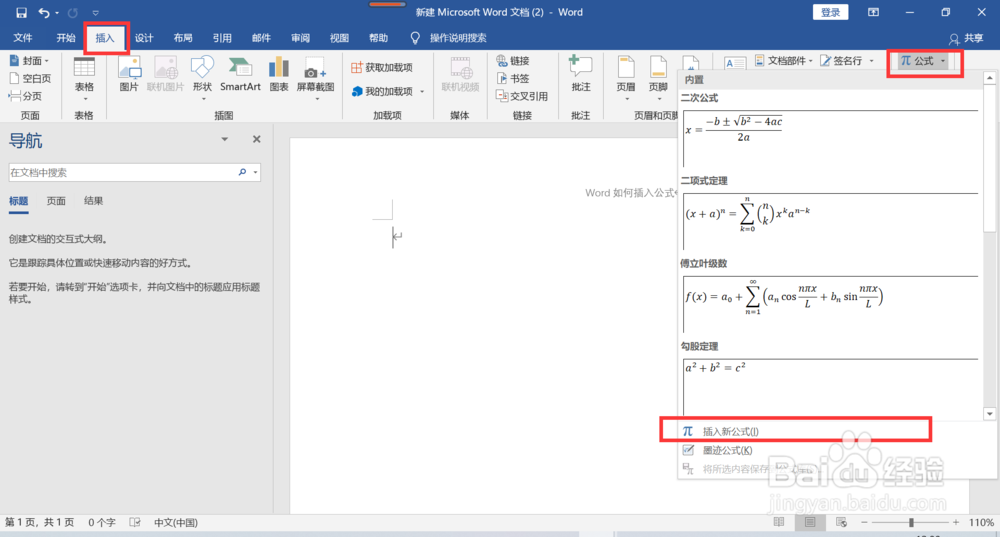
Task: Open the 页脚 footer dropdown
Action: click(658, 79)
